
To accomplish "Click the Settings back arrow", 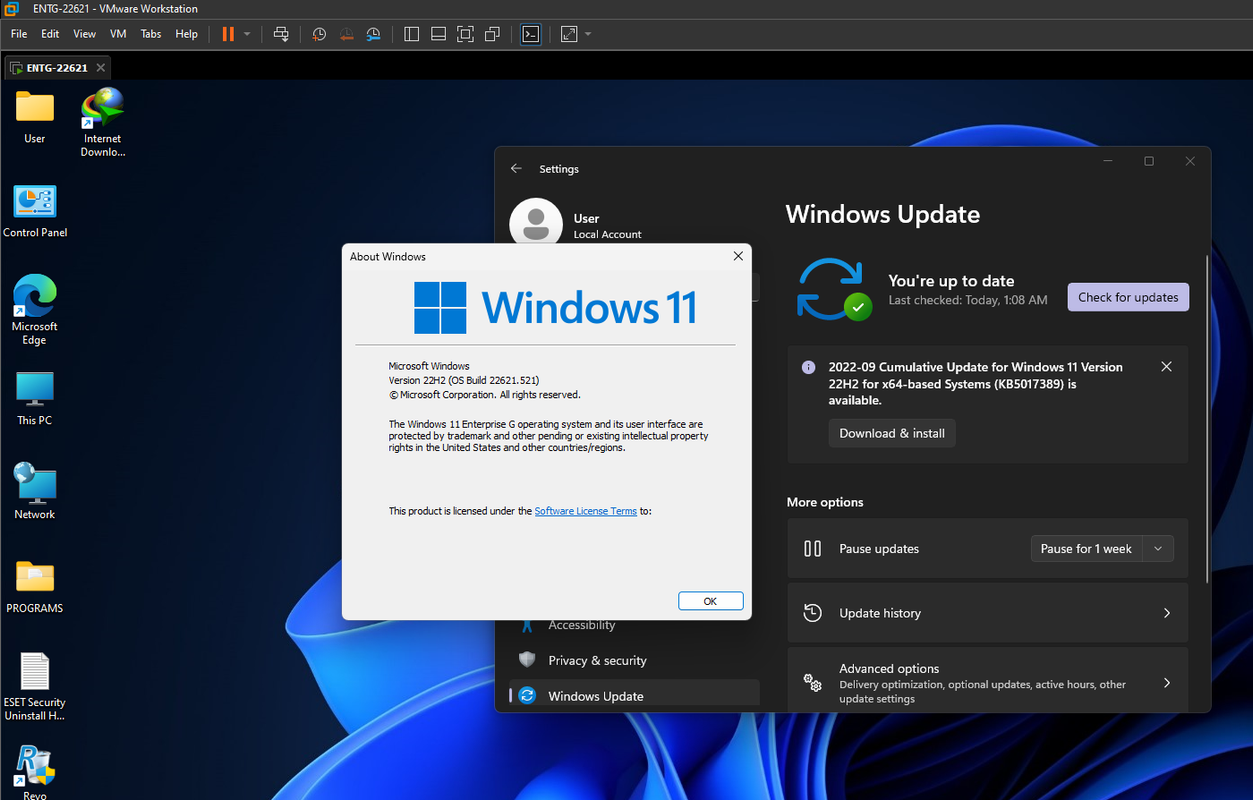I will 516,169.
